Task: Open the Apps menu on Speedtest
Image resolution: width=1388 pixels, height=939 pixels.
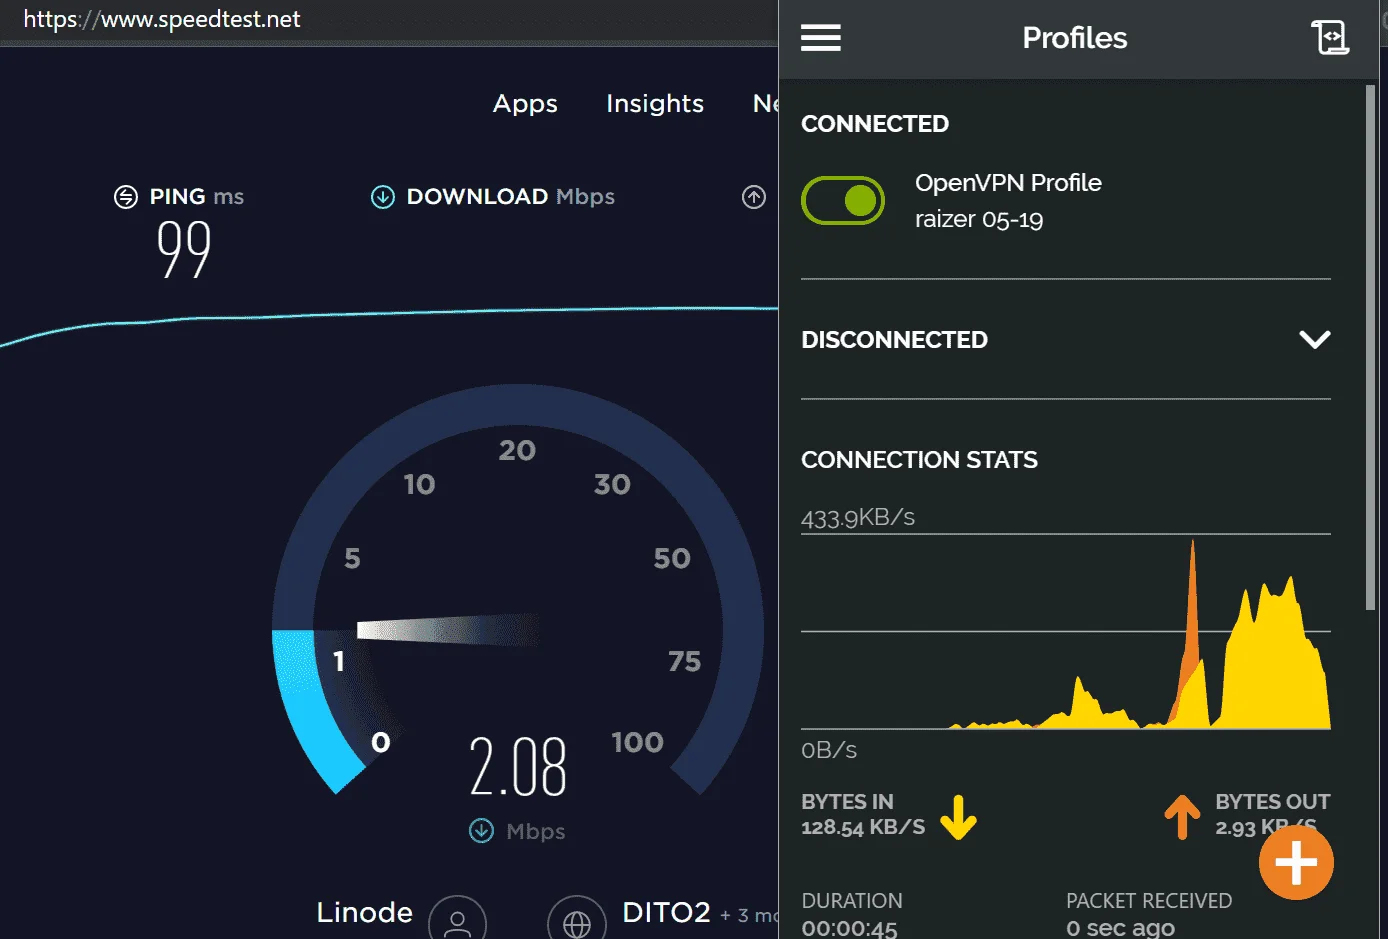Action: tap(525, 104)
